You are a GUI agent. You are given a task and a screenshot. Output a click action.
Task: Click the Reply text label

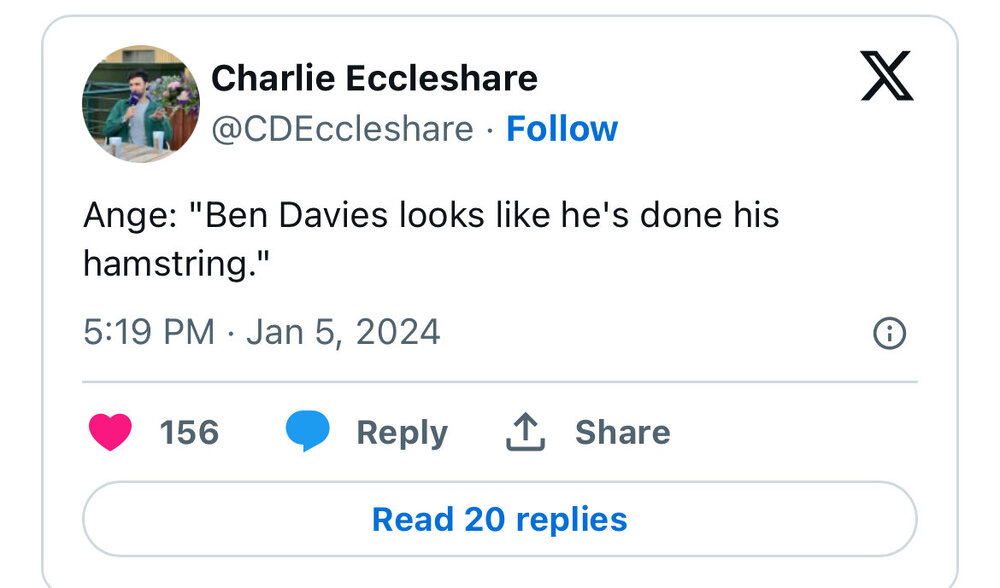click(x=402, y=432)
